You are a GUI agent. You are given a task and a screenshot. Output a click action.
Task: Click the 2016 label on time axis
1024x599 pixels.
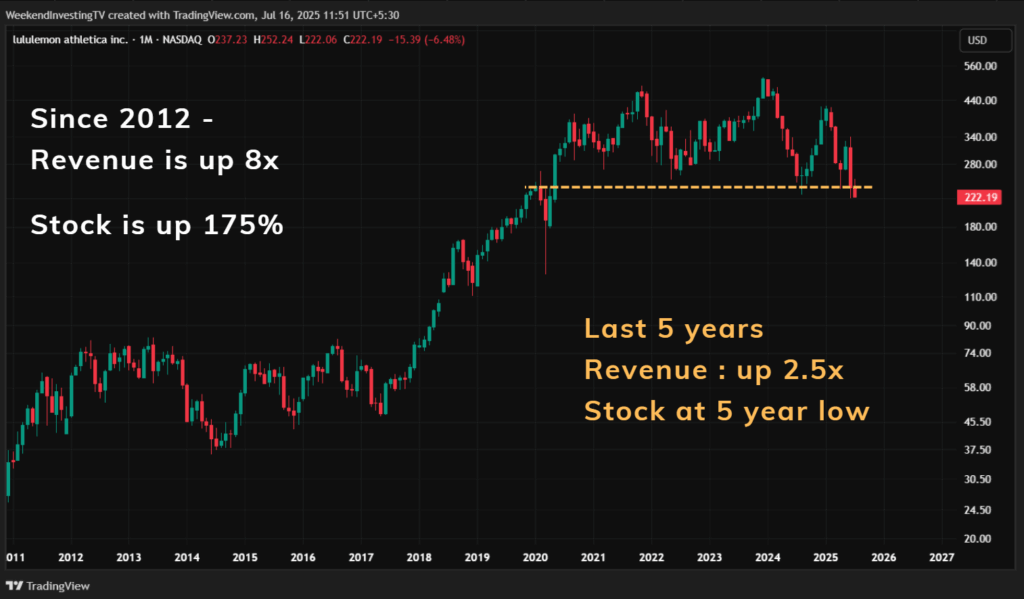[303, 557]
